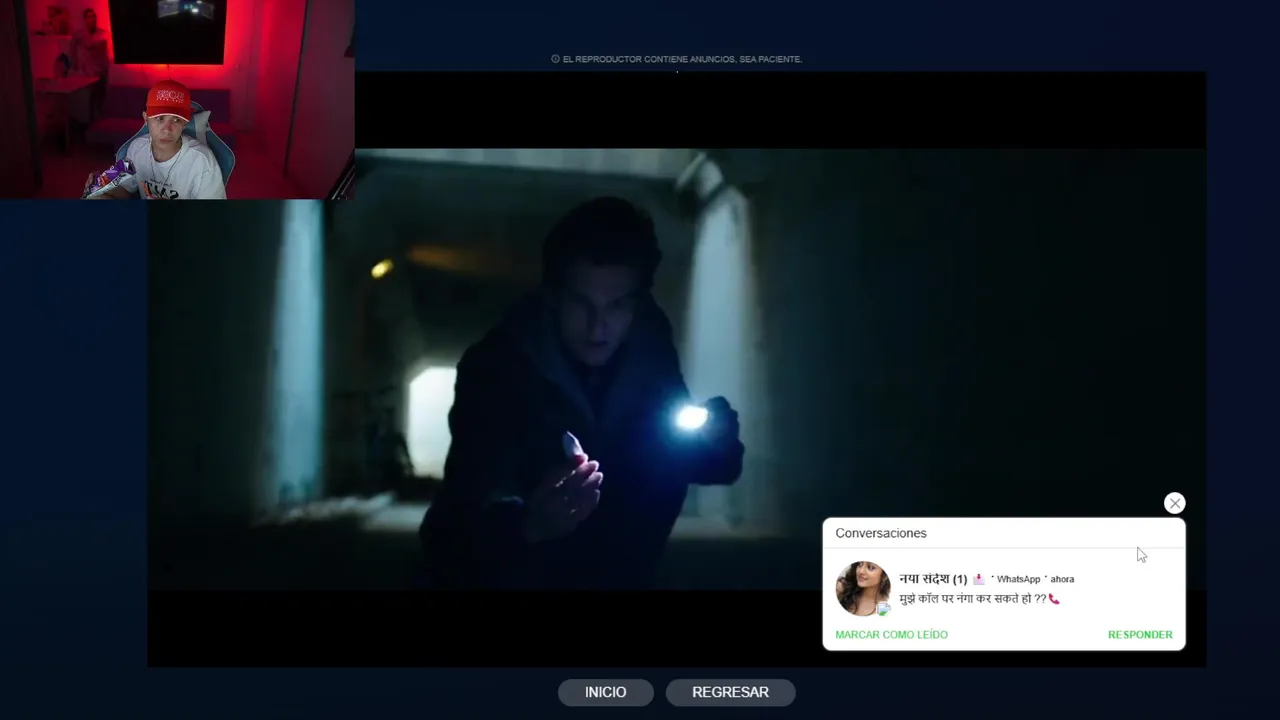
Task: Open the sender's profile picture thumbnail
Action: click(x=863, y=588)
